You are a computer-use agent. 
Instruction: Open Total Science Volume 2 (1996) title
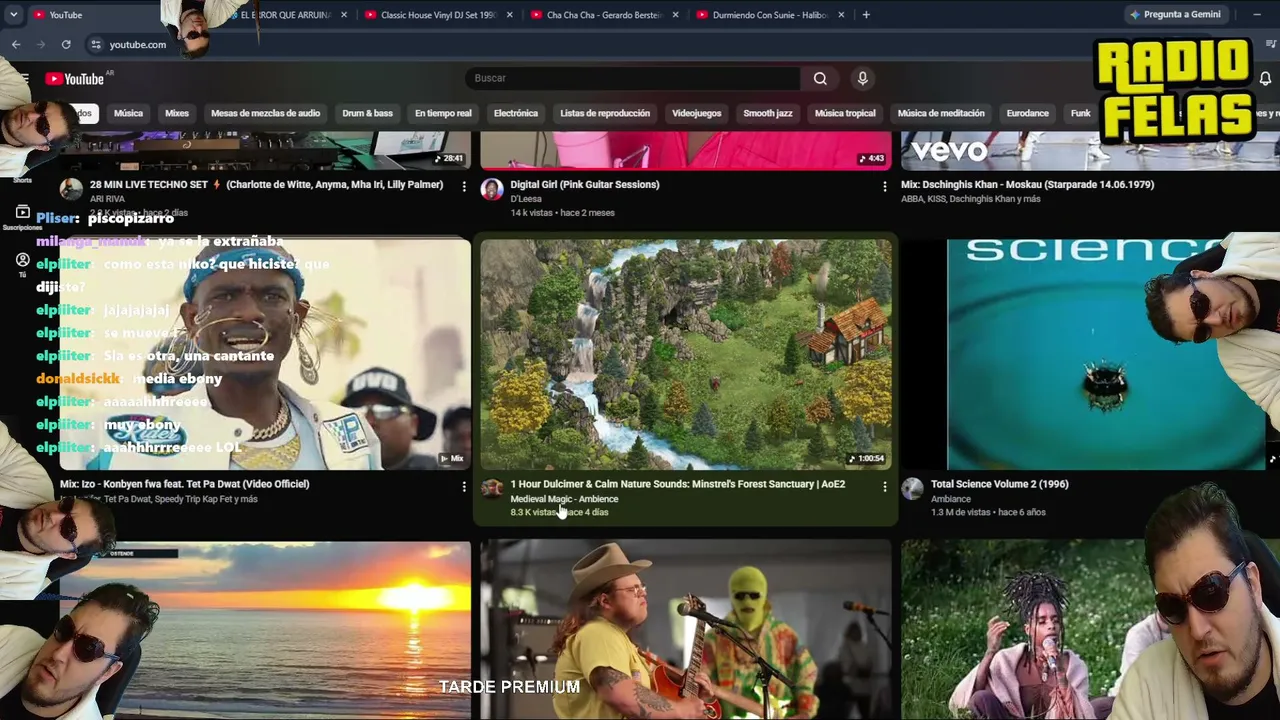coord(999,484)
